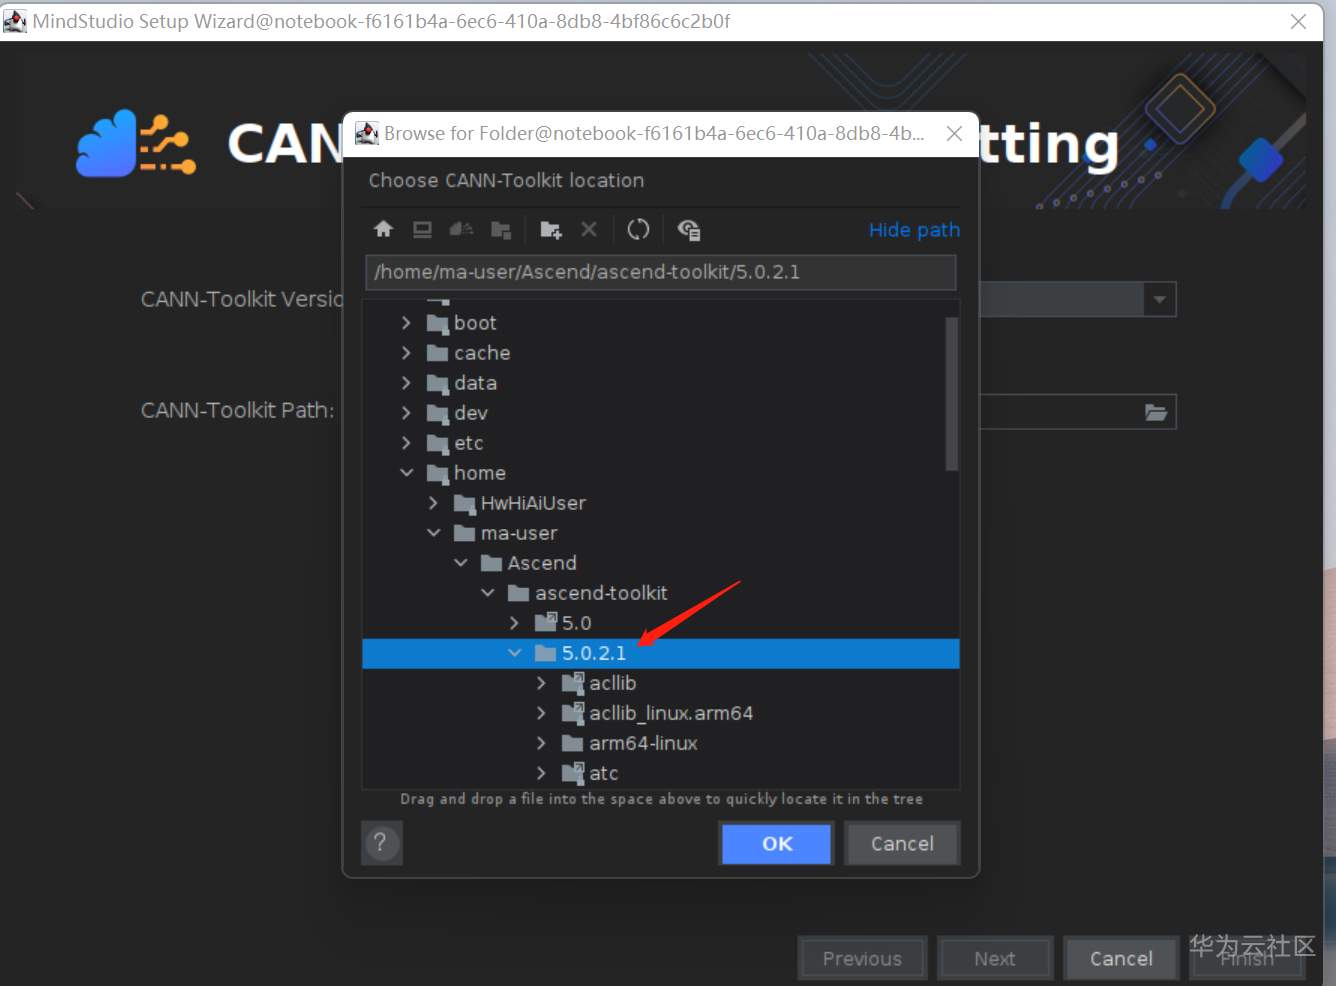Select the HwHiAiUser folder
Image resolution: width=1336 pixels, height=986 pixels.
click(x=661, y=503)
